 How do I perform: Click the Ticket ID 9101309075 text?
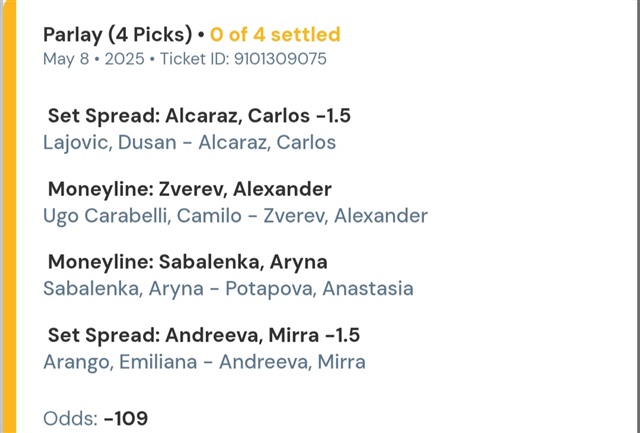243,59
